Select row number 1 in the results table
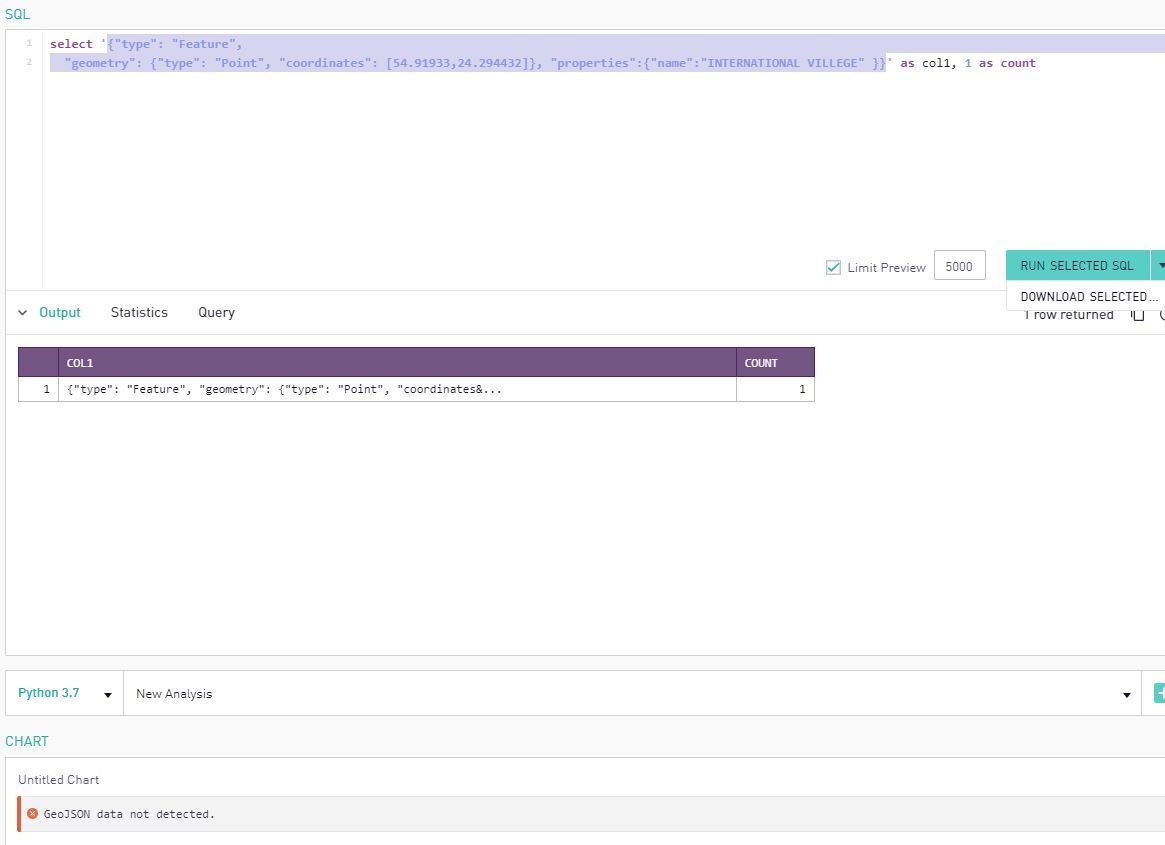This screenshot has height=845, width=1165. pyautogui.click(x=39, y=389)
